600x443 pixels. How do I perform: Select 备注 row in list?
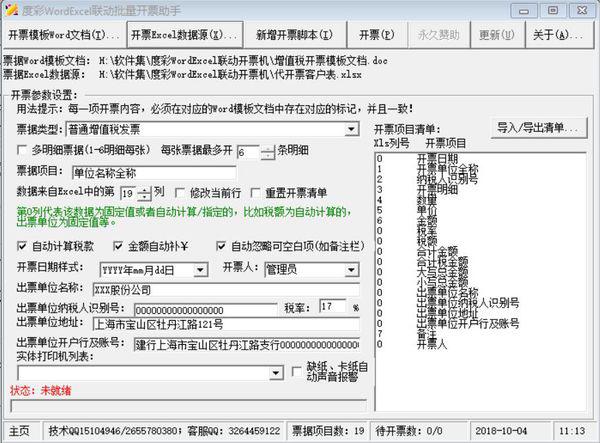(480, 334)
